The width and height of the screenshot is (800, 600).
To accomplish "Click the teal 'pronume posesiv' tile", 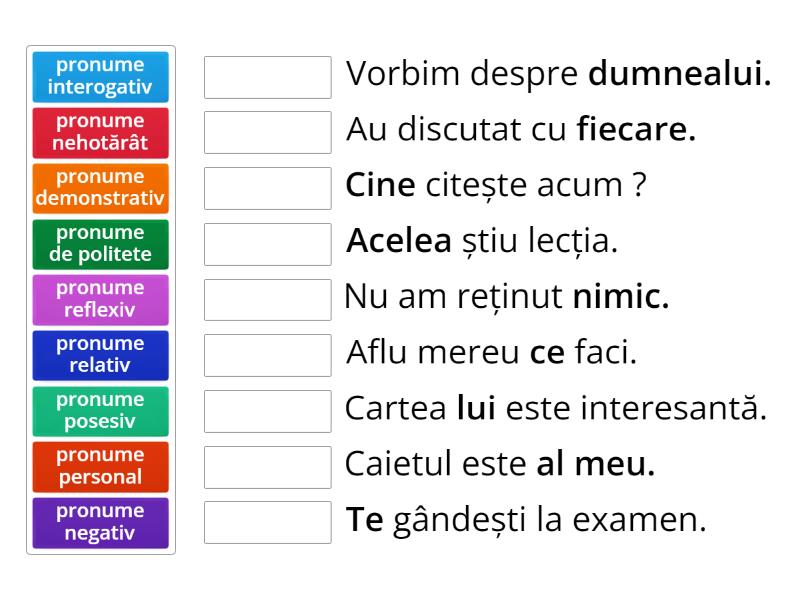I will pyautogui.click(x=100, y=411).
